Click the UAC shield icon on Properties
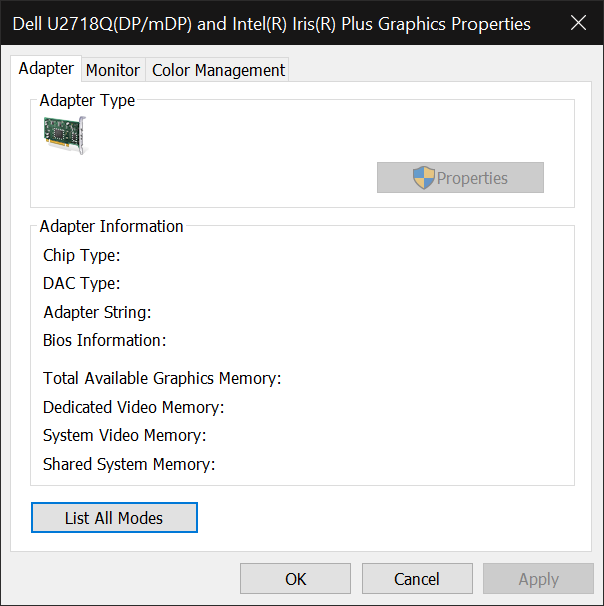 [x=424, y=178]
